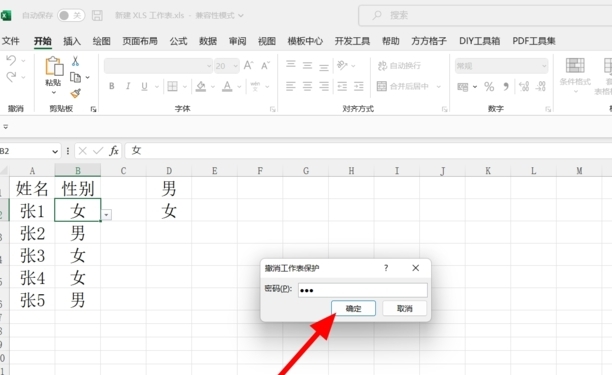Select cell containing 姓名
Image resolution: width=612 pixels, height=375 pixels.
(32, 188)
